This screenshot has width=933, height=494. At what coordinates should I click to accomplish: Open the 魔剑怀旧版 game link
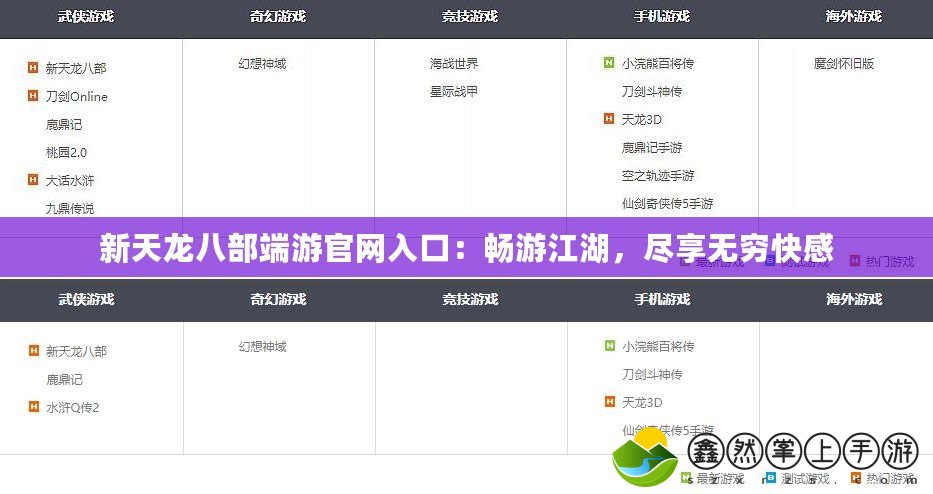(844, 63)
